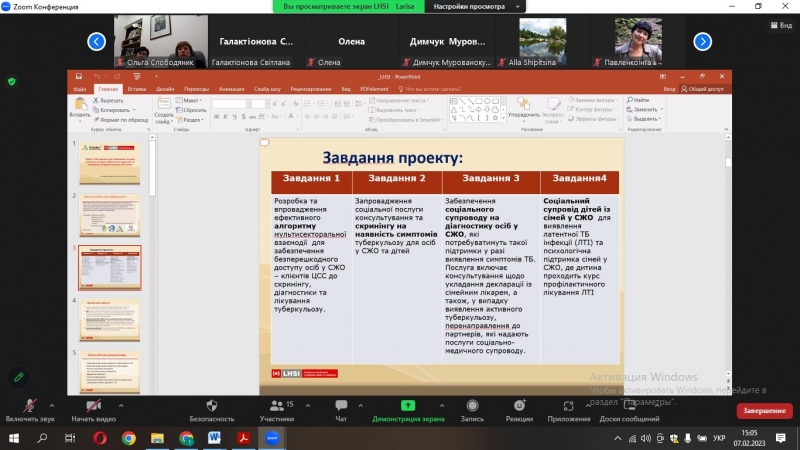This screenshot has width=800, height=450.
Task: Click the Создать слайд icon
Action: tap(164, 104)
